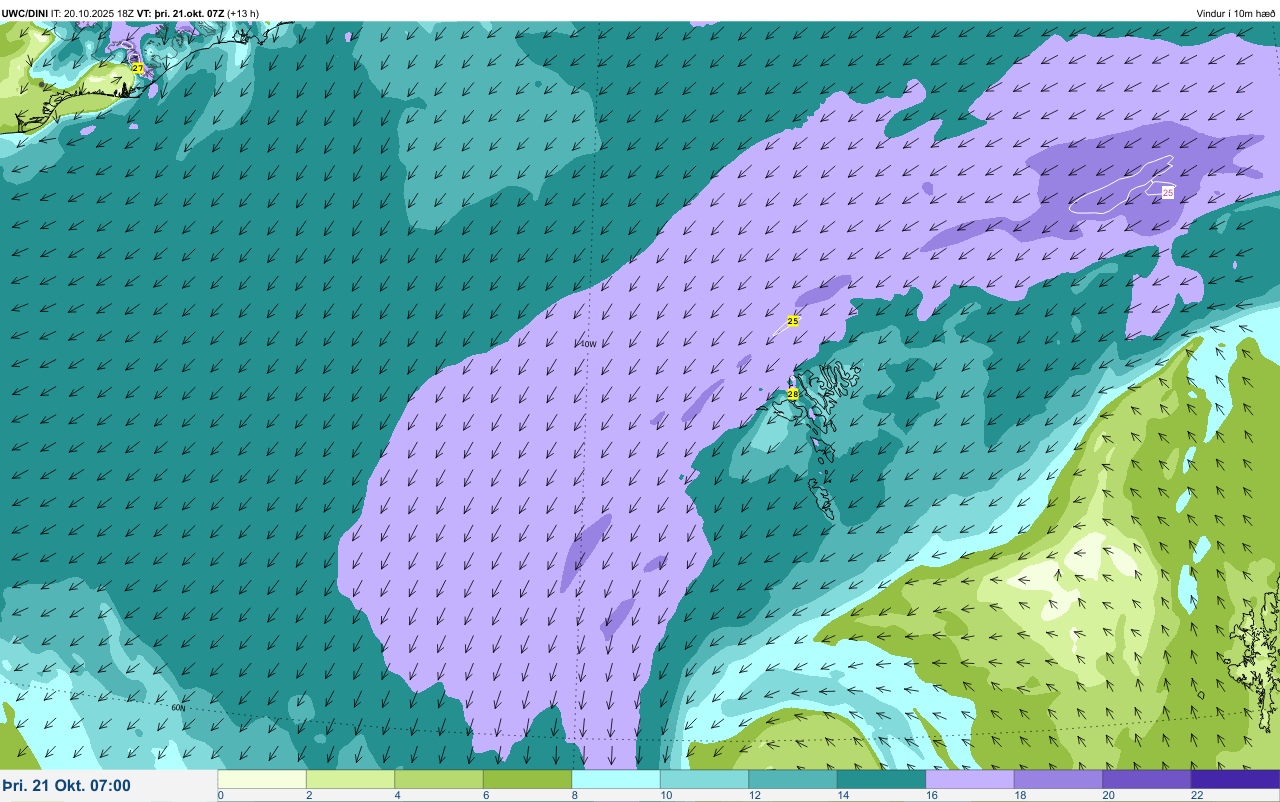
Task: Select the 16–18 m/s light purple legend swatch
Action: pos(970,779)
